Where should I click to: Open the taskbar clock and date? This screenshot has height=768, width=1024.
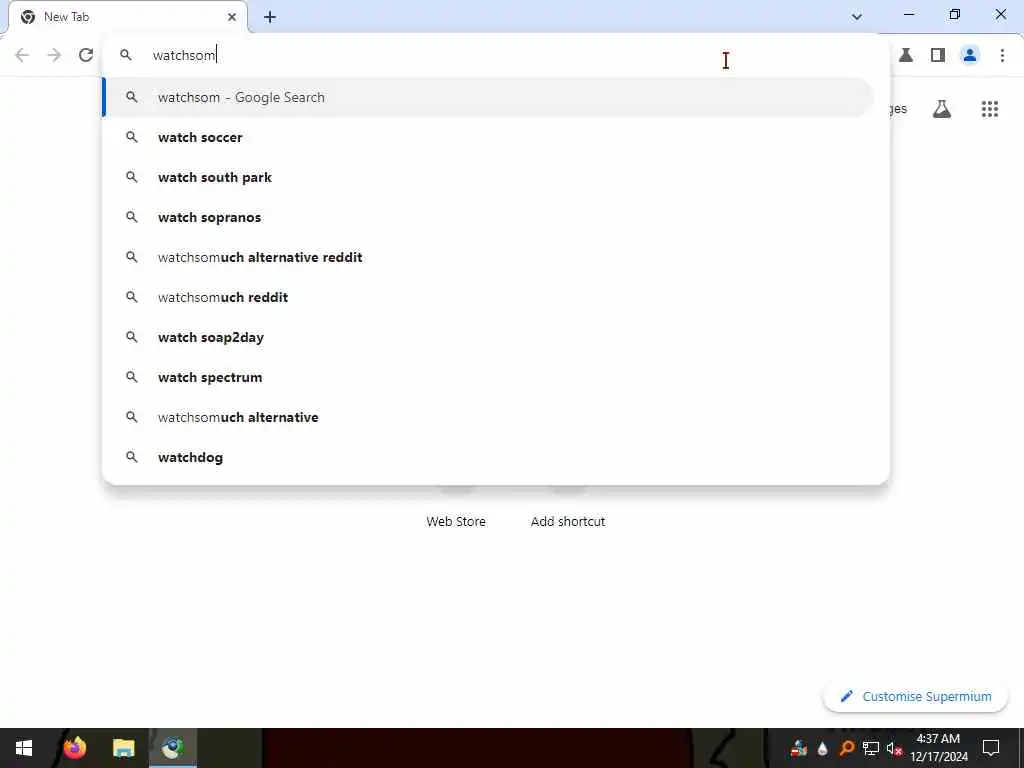pyautogui.click(x=938, y=748)
